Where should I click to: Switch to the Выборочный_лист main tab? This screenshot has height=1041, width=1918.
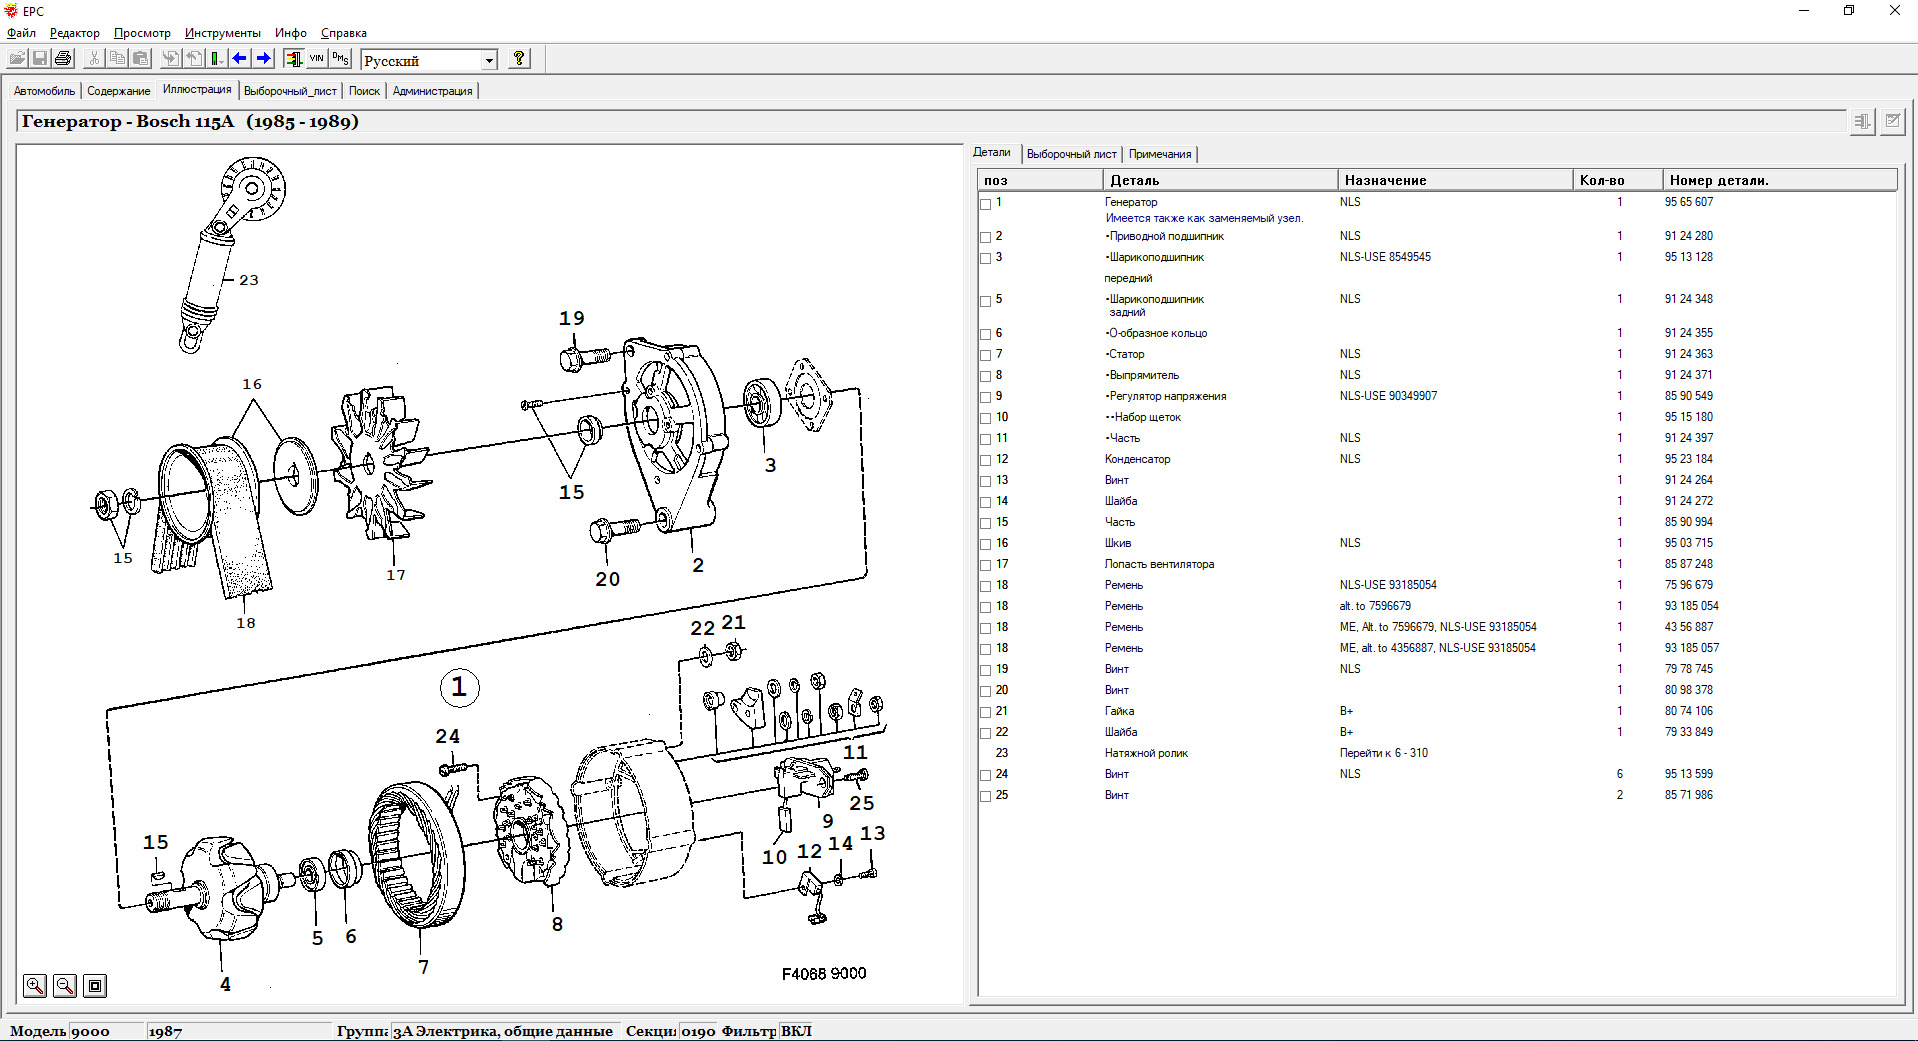click(x=290, y=91)
